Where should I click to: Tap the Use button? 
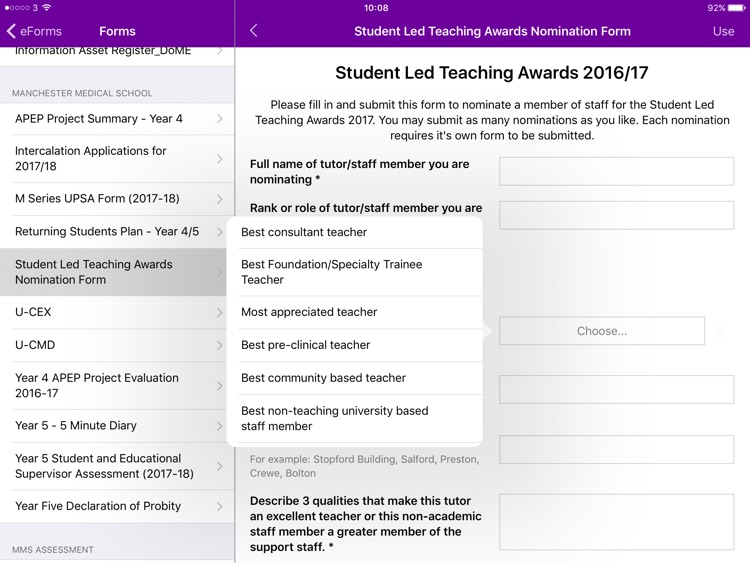[x=723, y=31]
